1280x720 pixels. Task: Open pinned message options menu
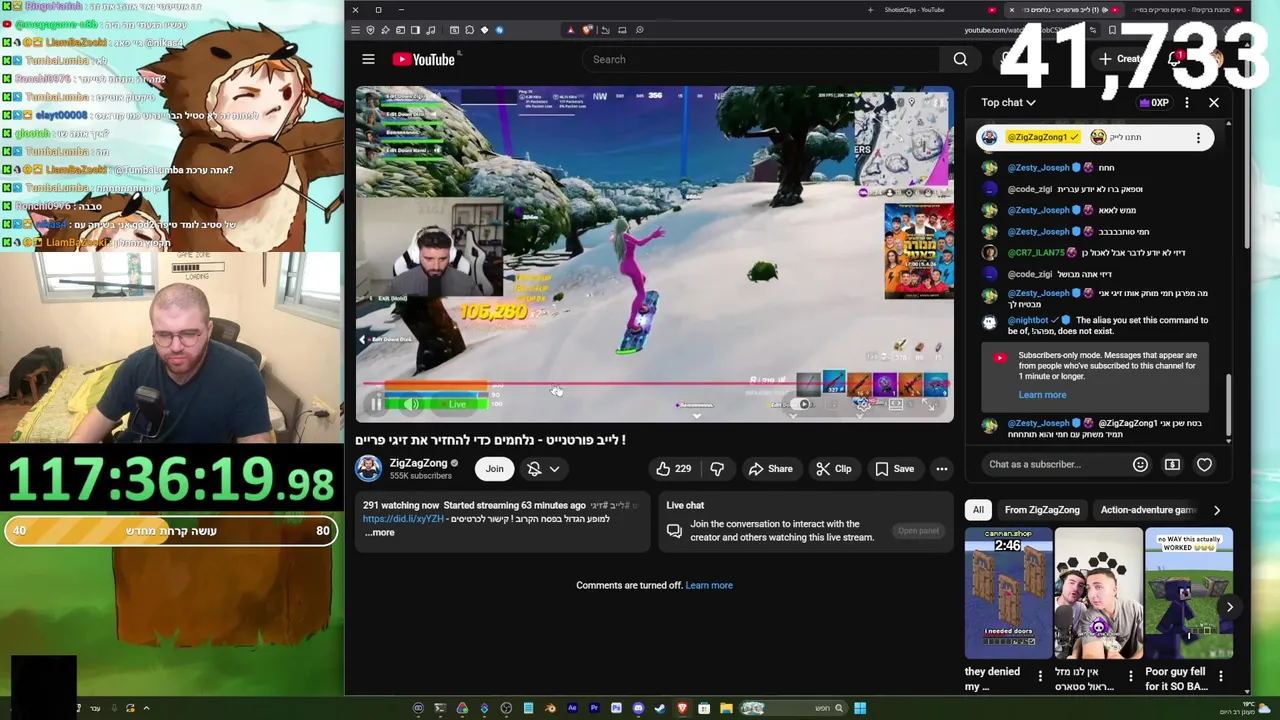[x=1198, y=137]
